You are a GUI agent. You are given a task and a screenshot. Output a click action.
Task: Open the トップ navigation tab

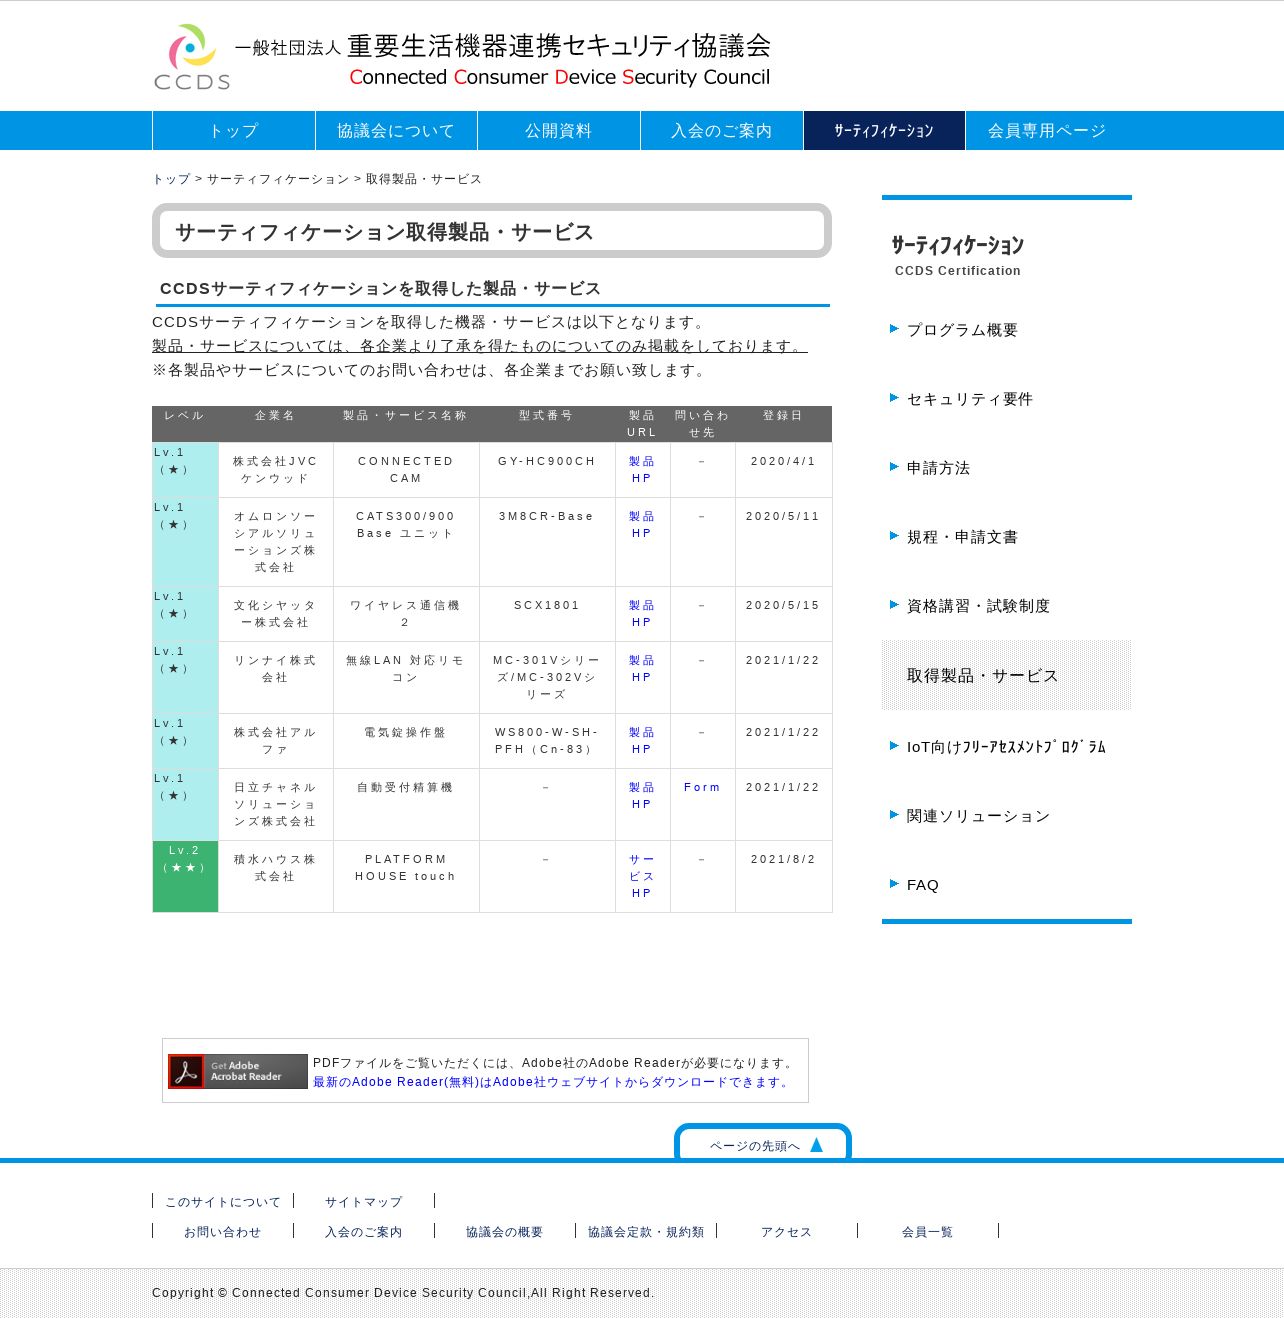234,131
